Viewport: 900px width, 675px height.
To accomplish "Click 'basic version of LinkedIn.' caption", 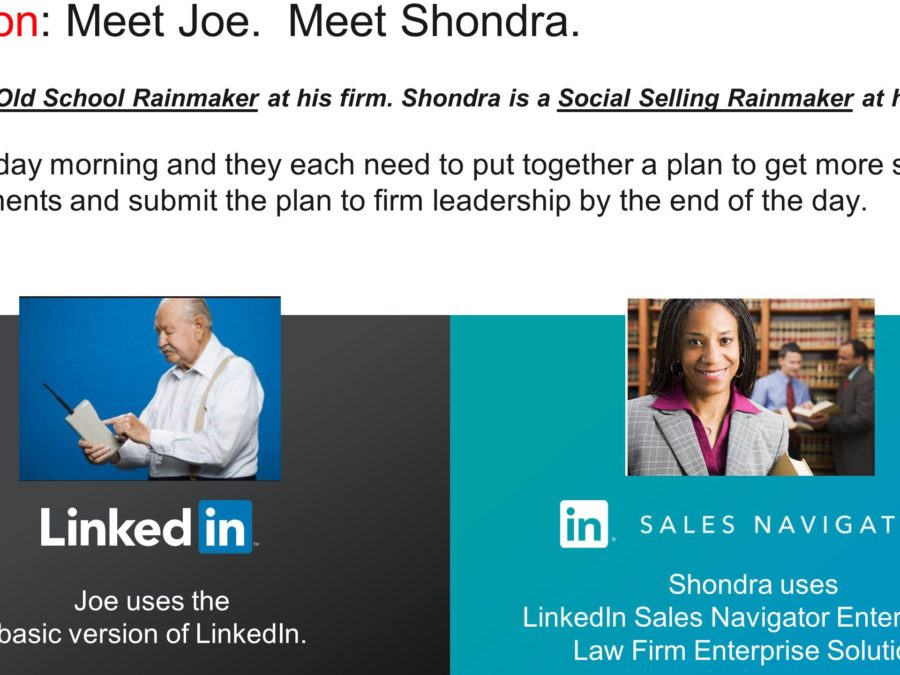I will coord(153,634).
